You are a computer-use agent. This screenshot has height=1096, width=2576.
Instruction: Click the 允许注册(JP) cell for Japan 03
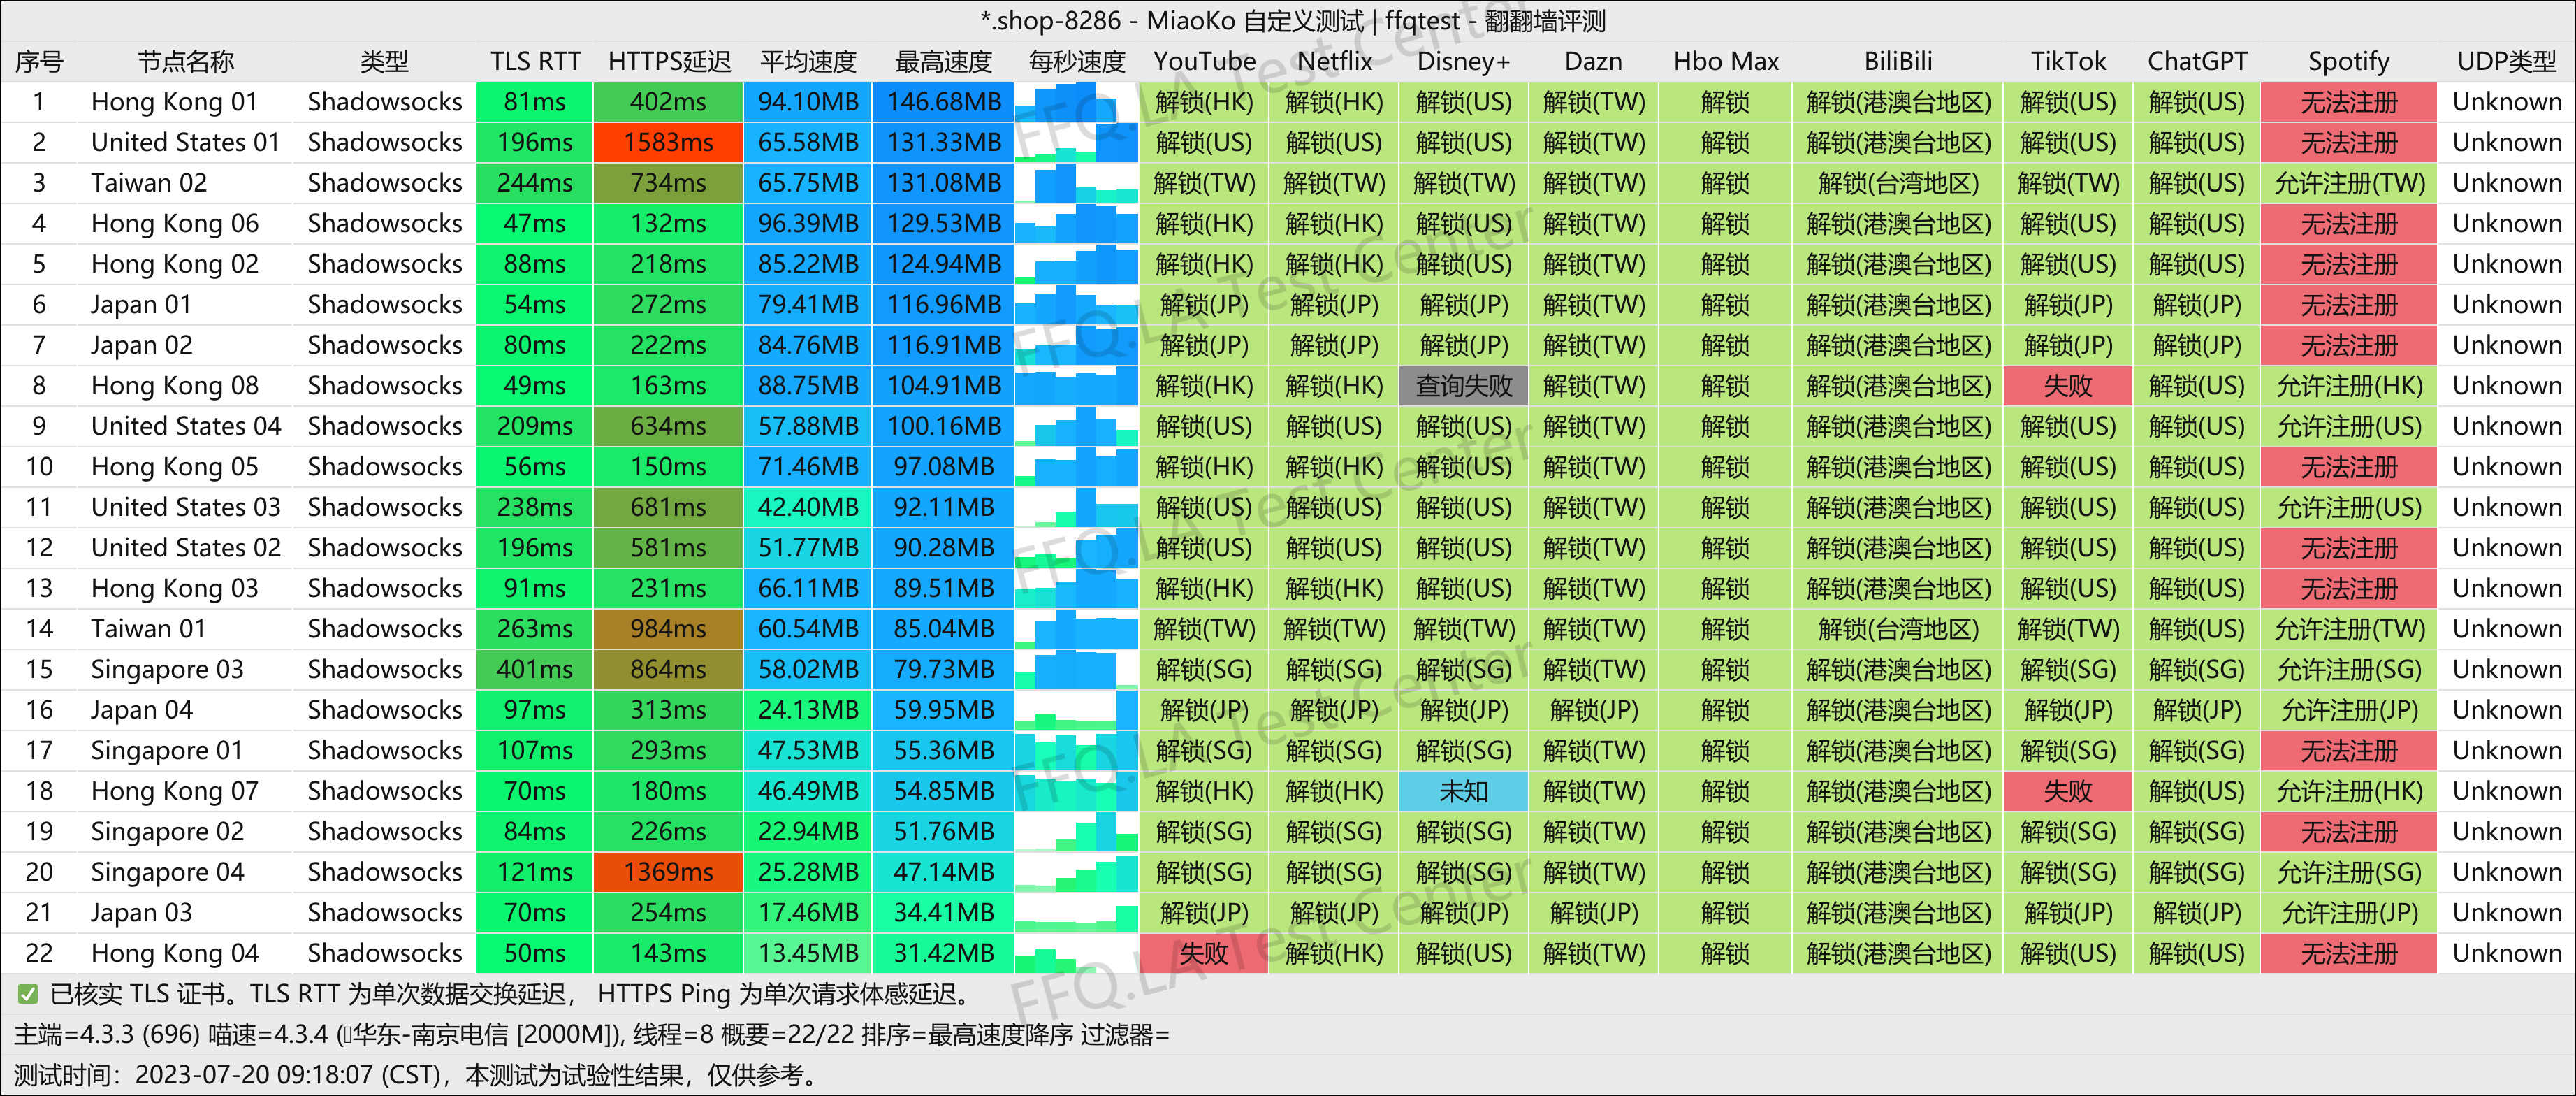[x=2348, y=912]
